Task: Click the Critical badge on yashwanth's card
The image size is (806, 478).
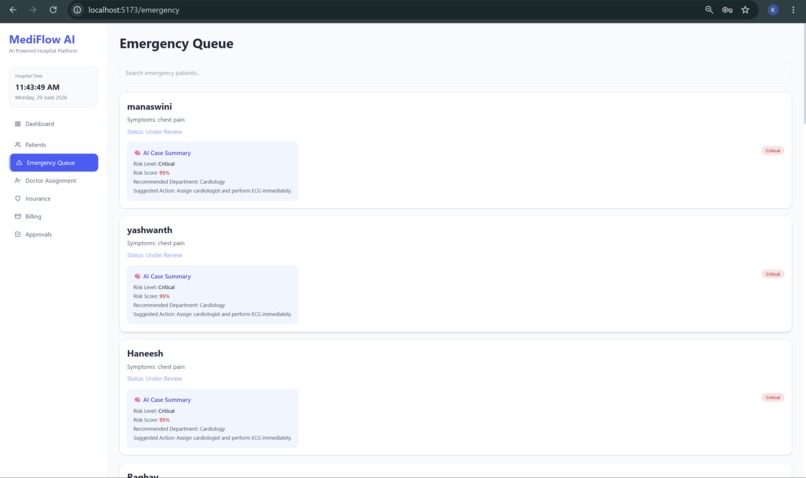Action: tap(773, 274)
